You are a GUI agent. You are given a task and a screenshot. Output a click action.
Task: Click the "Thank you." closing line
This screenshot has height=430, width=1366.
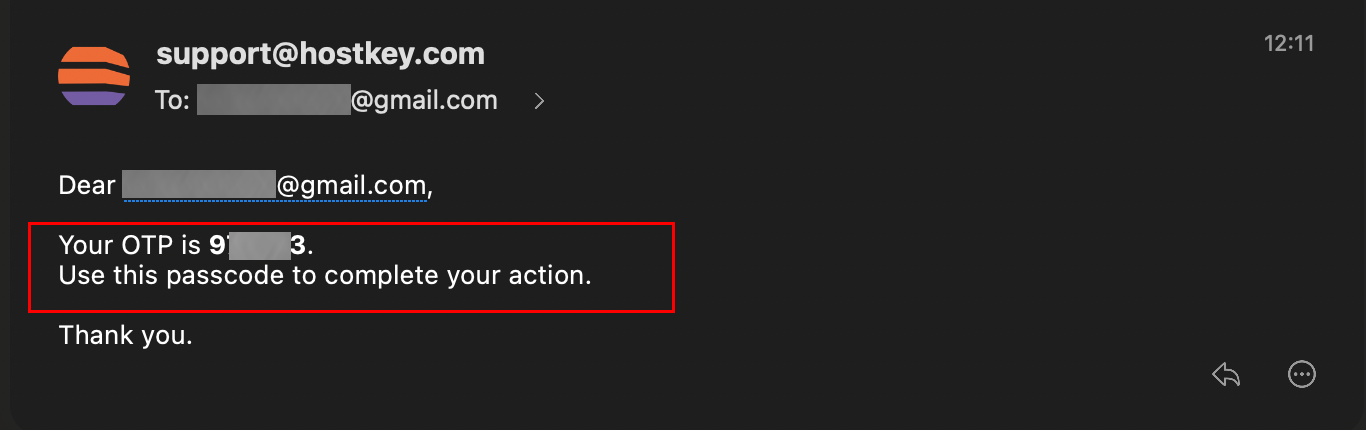point(126,335)
